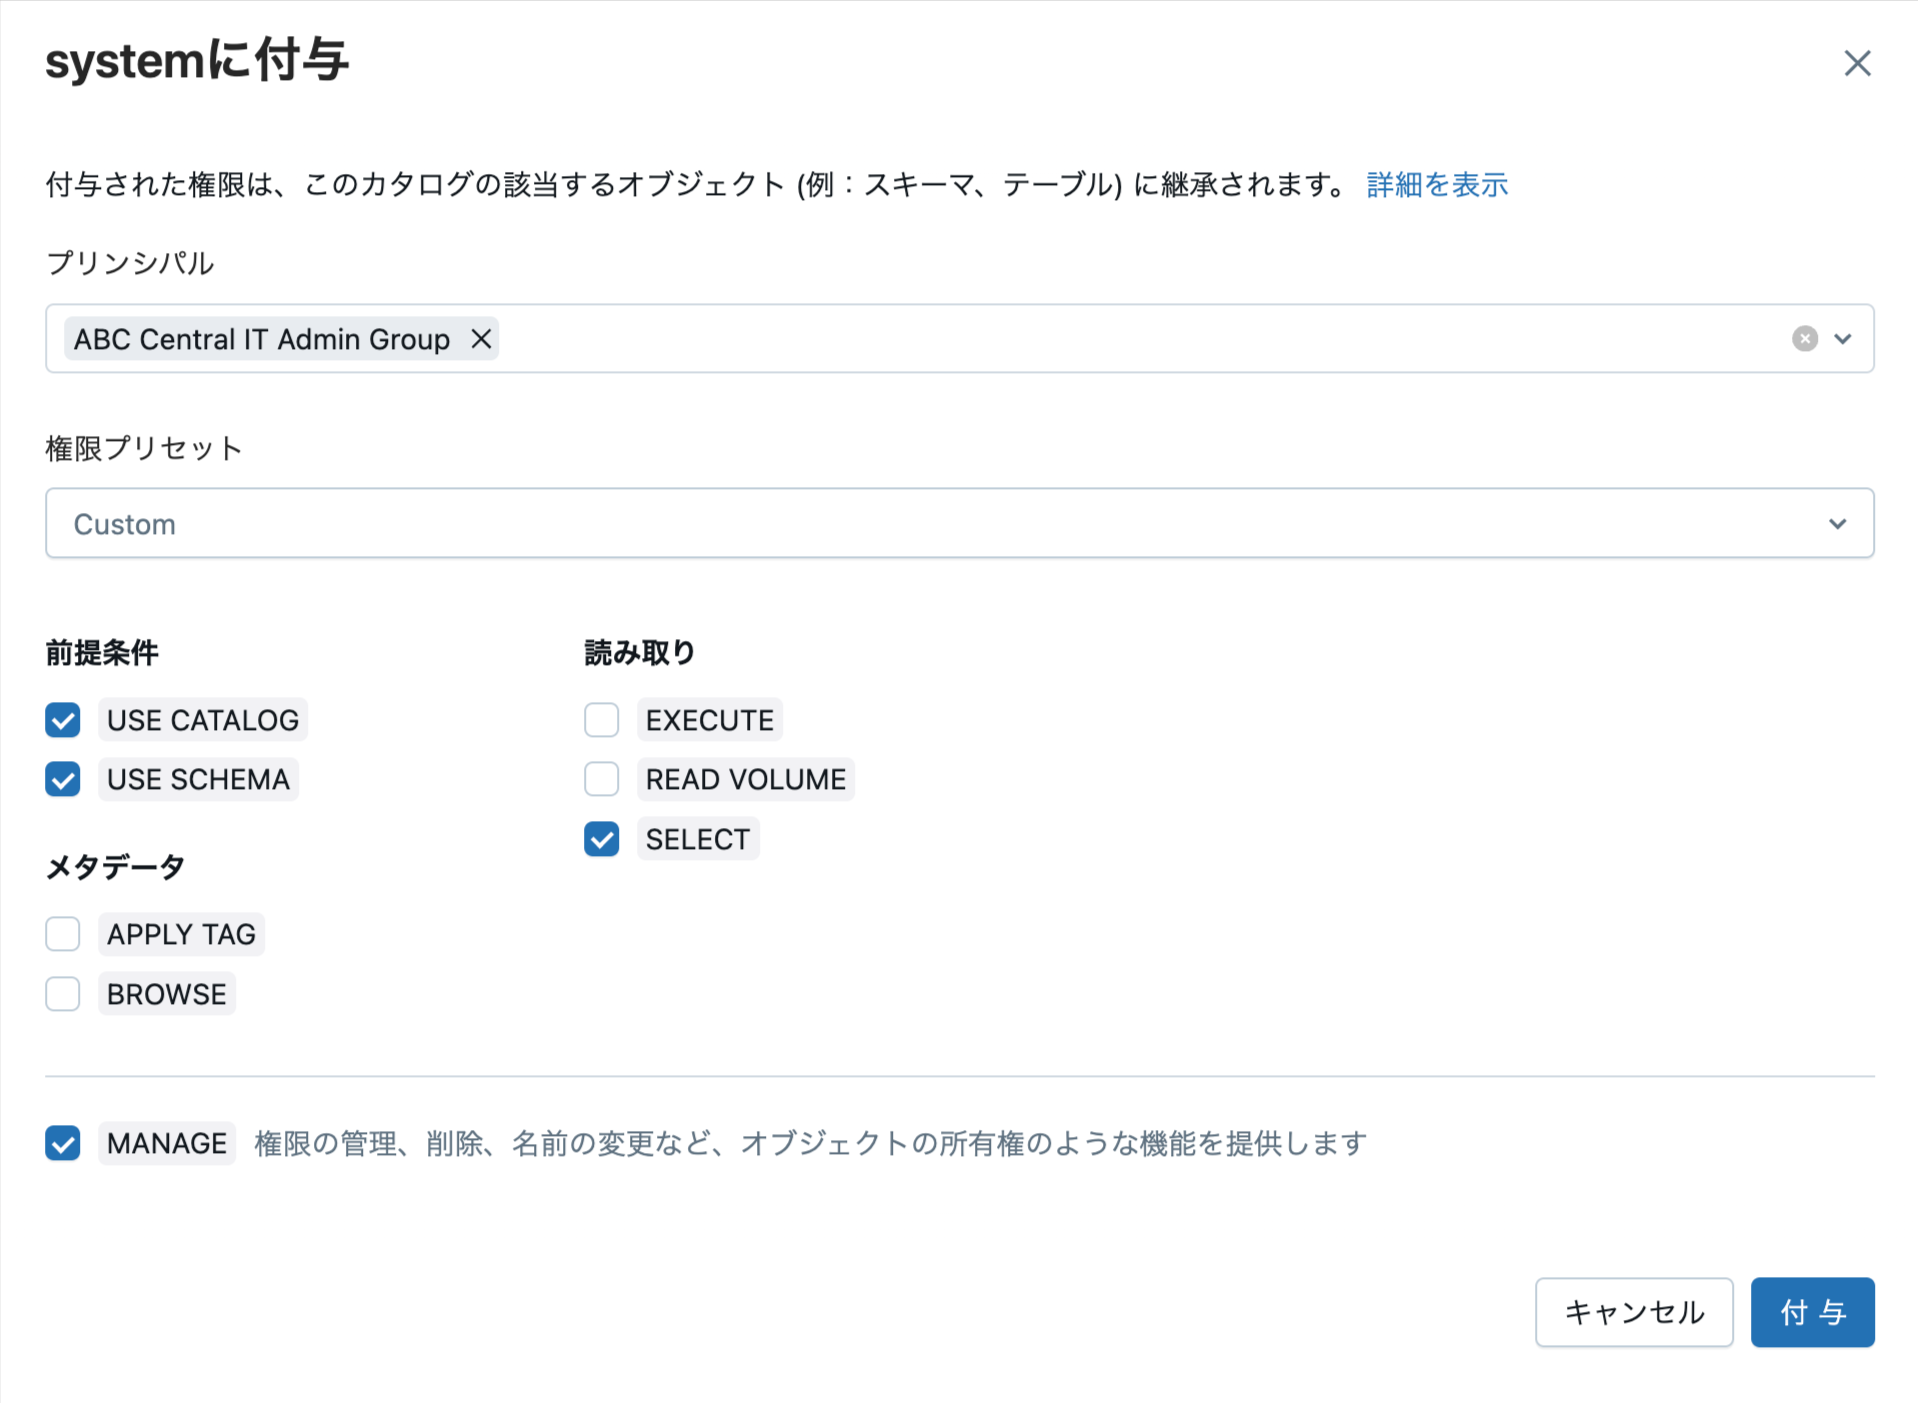
Task: Uncheck the SELECT privilege checkbox
Action: pos(602,839)
